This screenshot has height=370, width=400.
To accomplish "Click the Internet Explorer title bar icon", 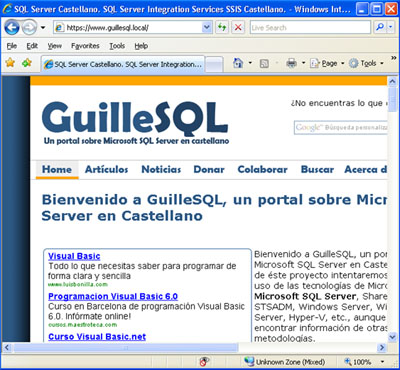I will pos(7,8).
